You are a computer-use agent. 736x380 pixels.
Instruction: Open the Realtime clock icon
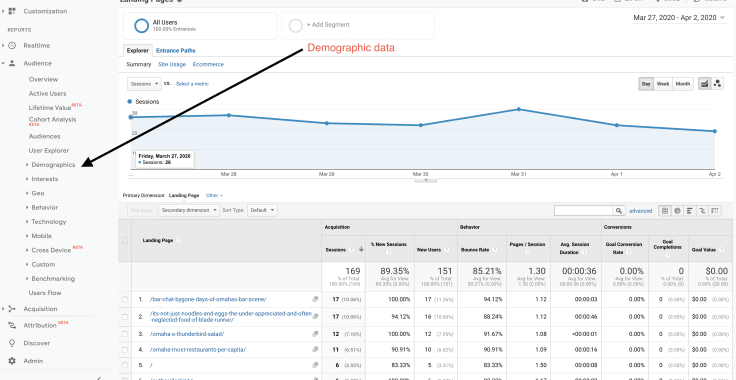13,46
